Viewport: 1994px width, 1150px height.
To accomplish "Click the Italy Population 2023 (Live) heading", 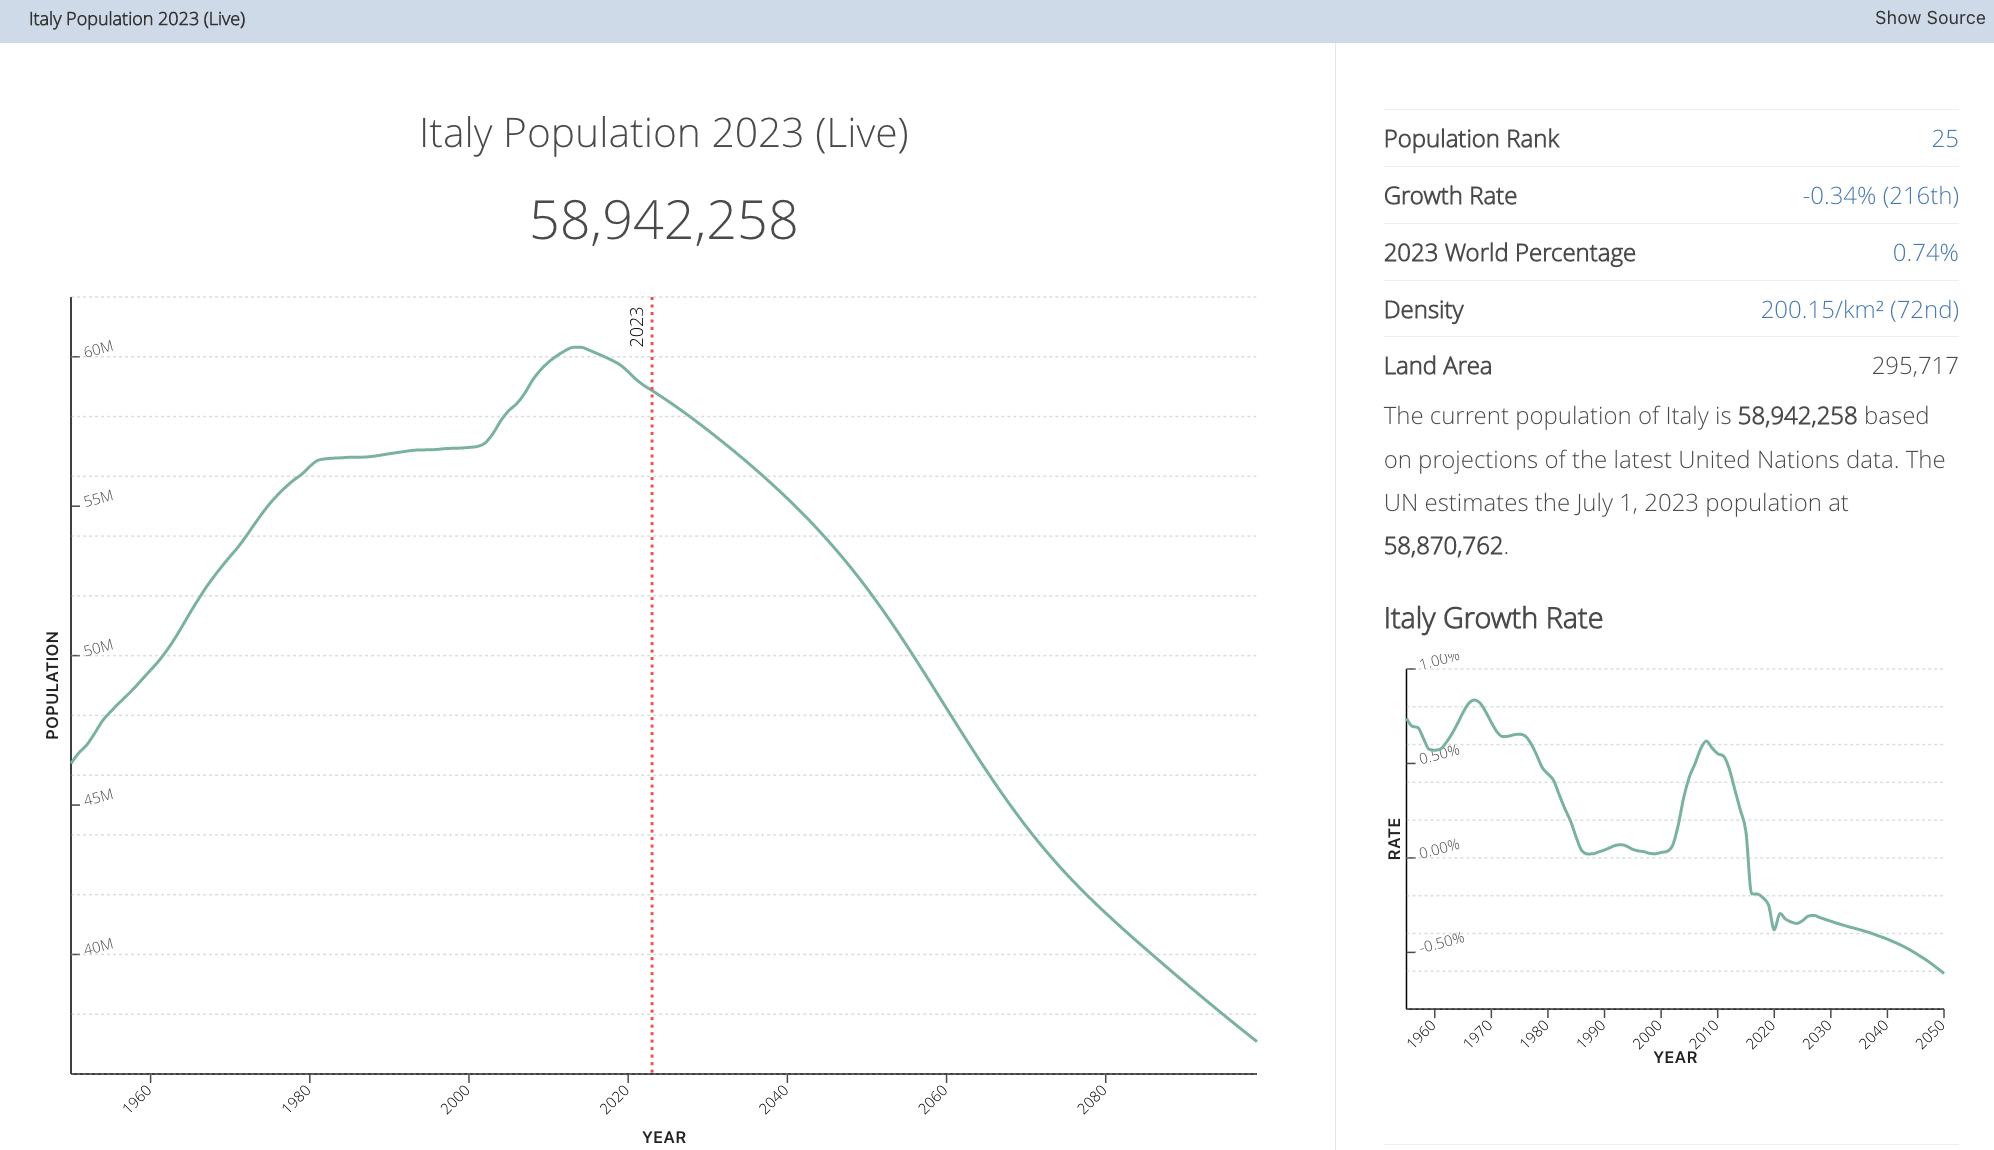I will coord(663,133).
